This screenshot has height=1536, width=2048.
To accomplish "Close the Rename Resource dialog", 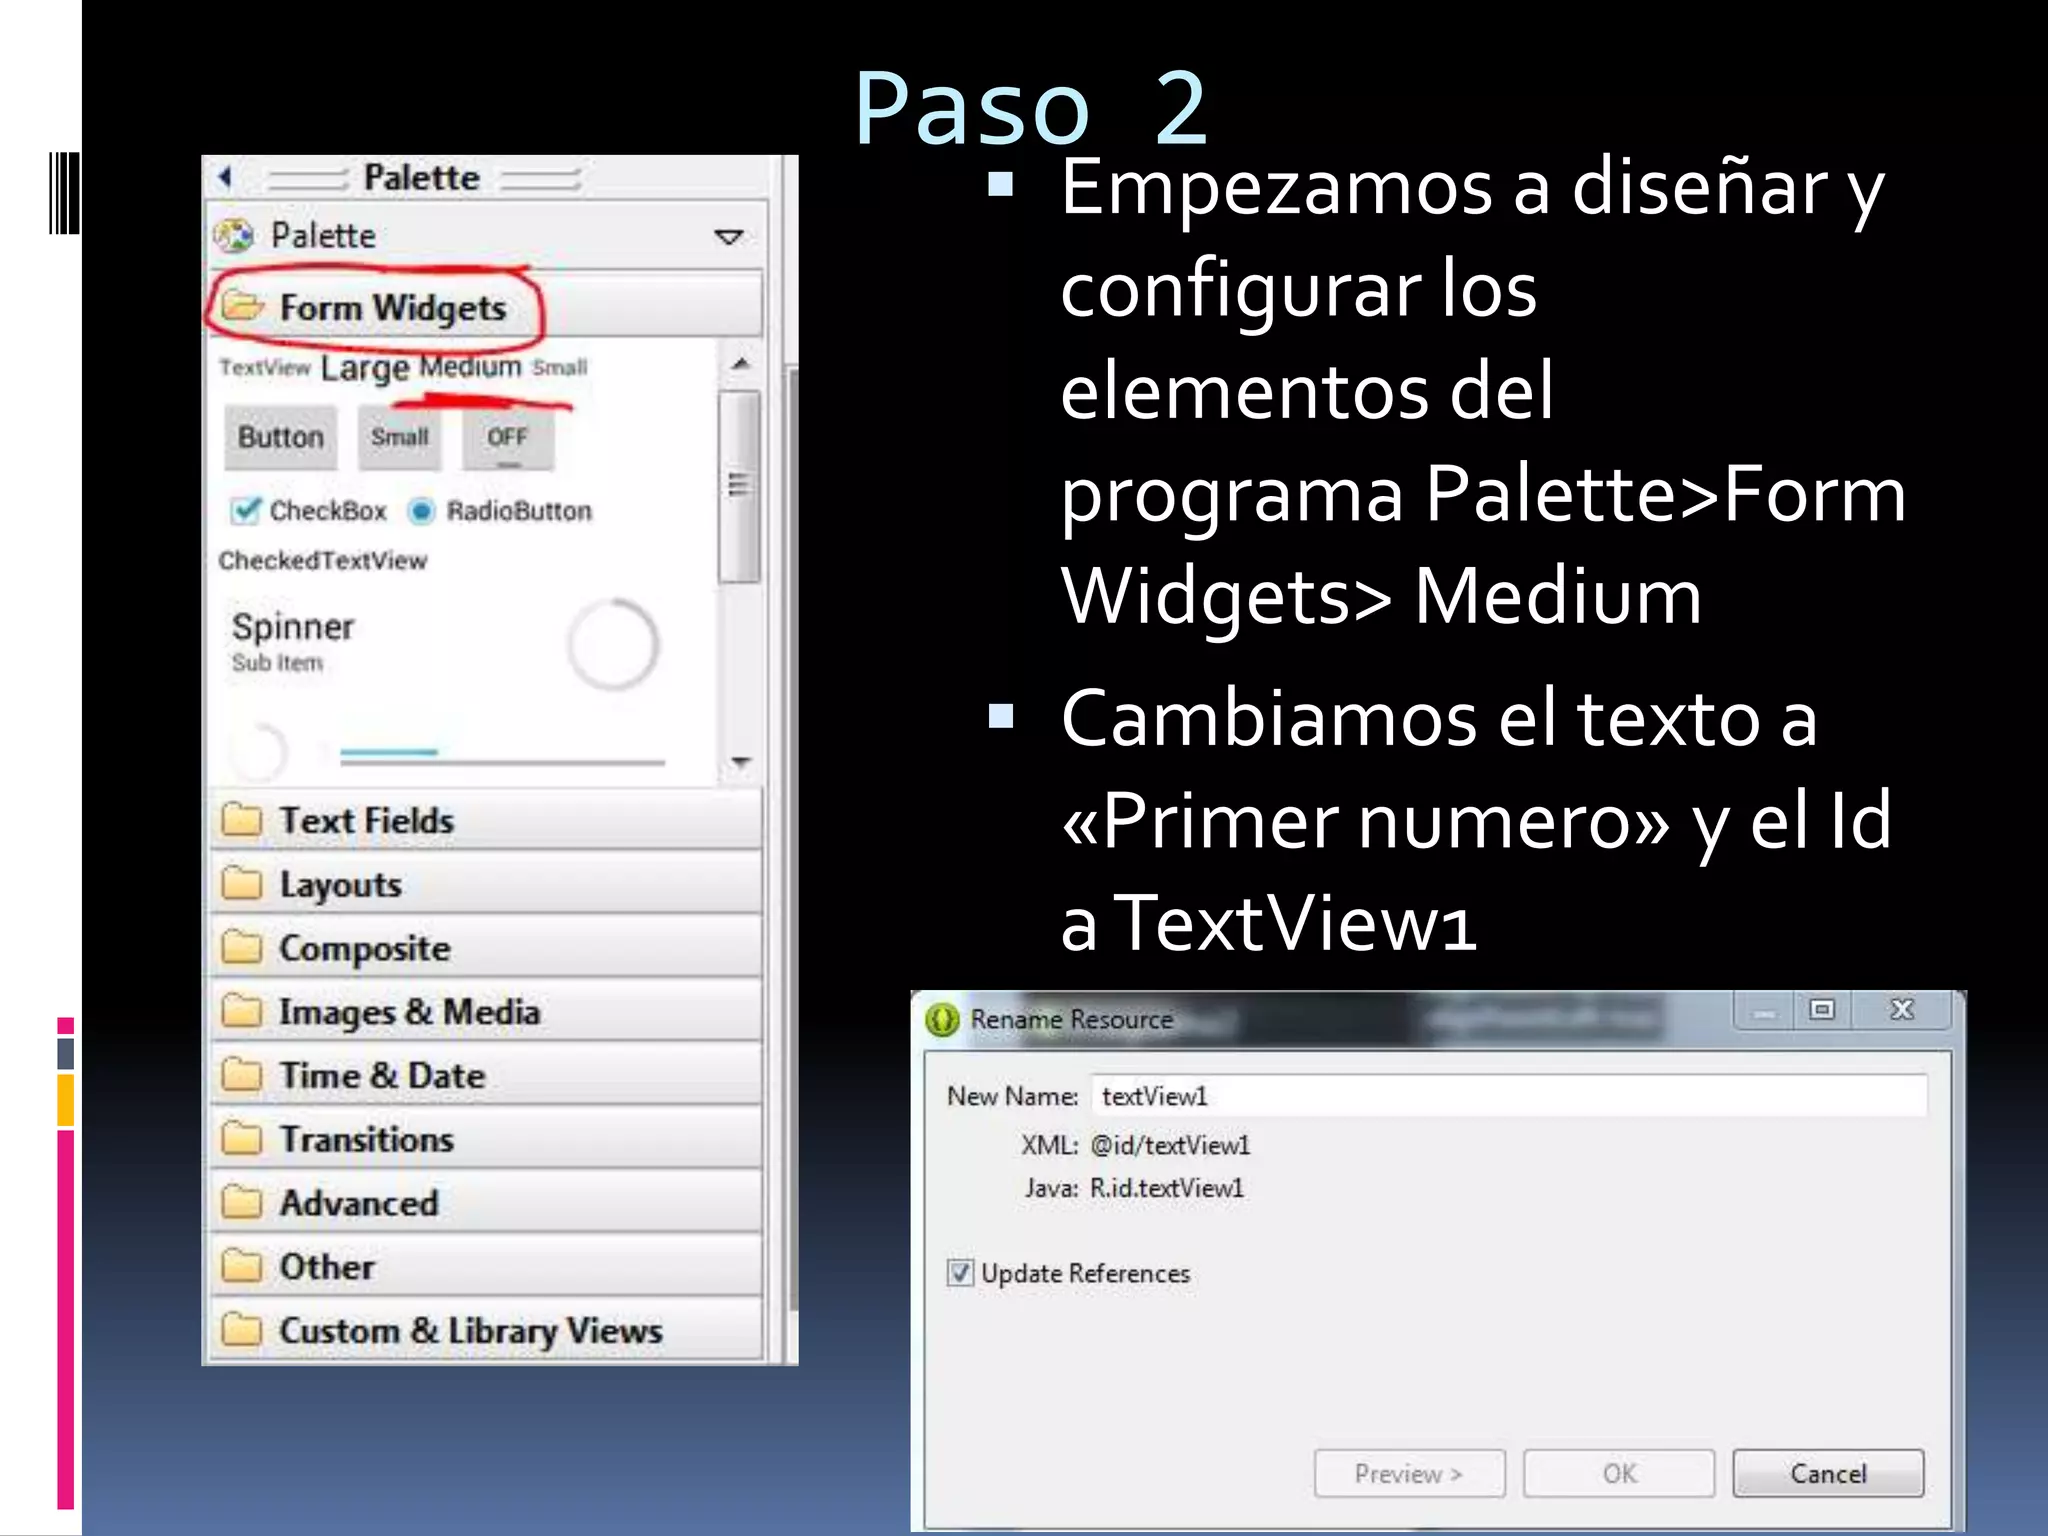I will coord(1902,1010).
